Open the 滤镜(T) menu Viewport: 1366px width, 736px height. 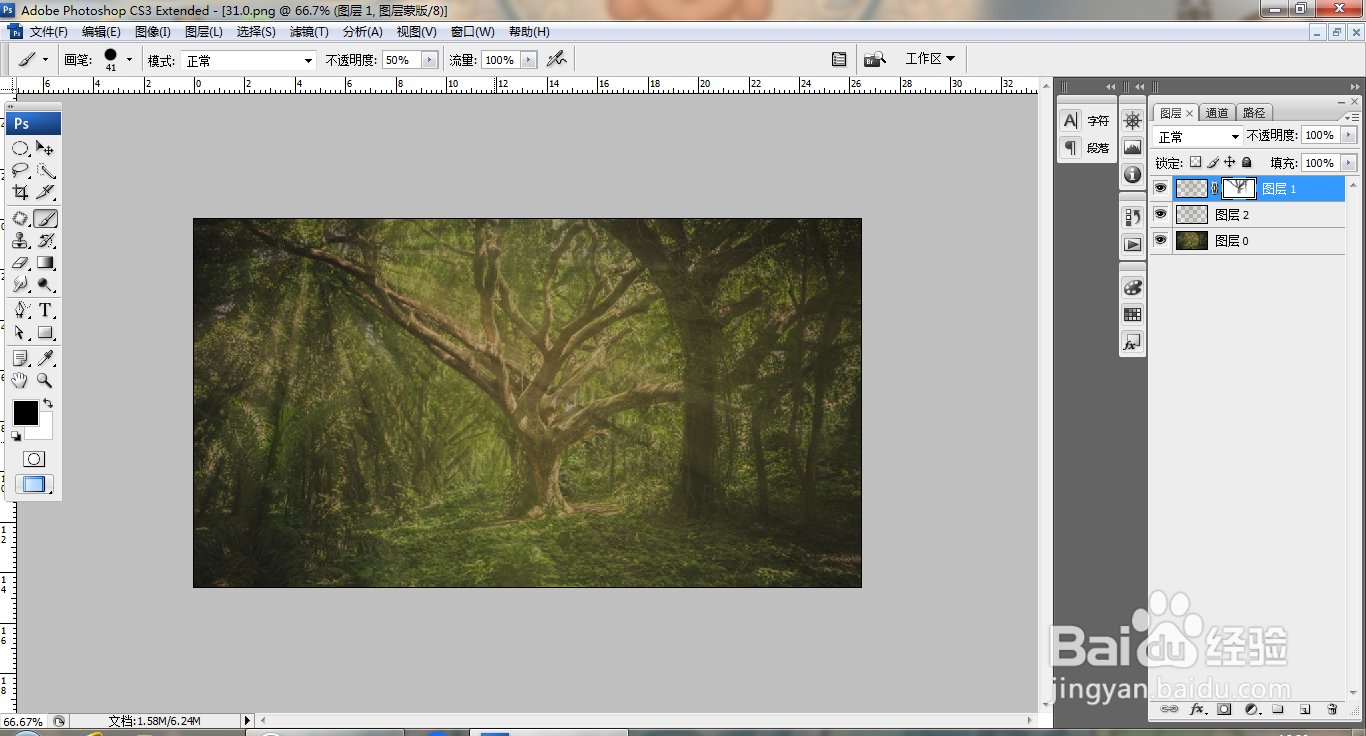pyautogui.click(x=309, y=32)
